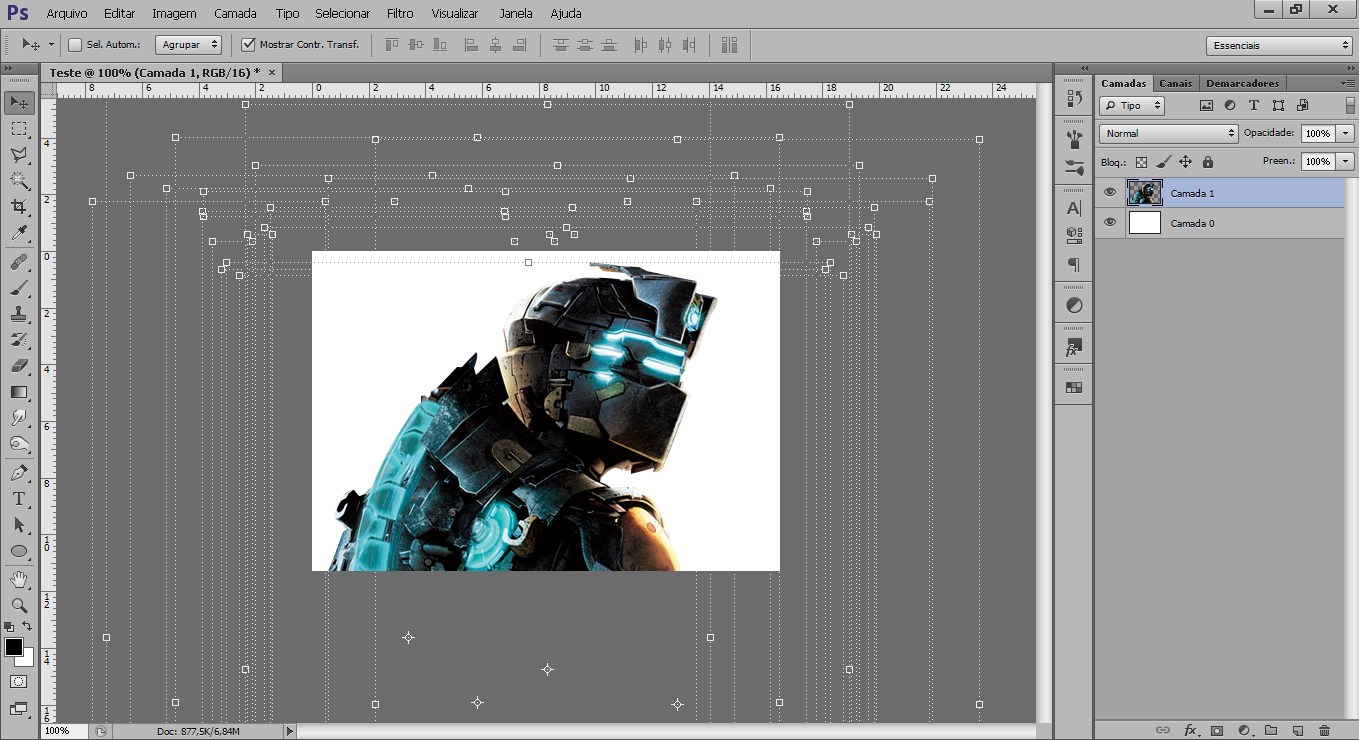Select the Move tool in the toolbox
This screenshot has width=1359, height=740.
19,103
